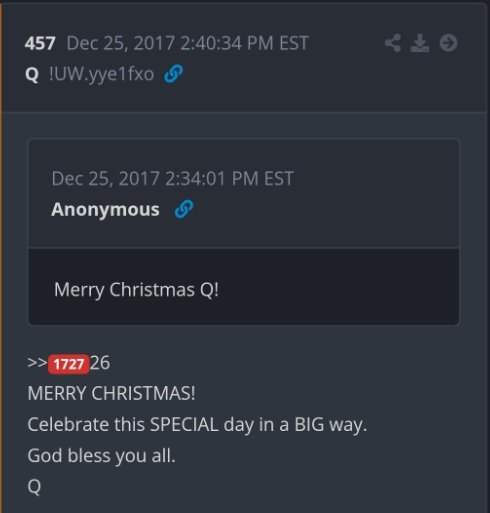Viewport: 490px width, 513px height.
Task: Click the link icon beside !UW.yye1fxo tripcode
Action: (174, 74)
